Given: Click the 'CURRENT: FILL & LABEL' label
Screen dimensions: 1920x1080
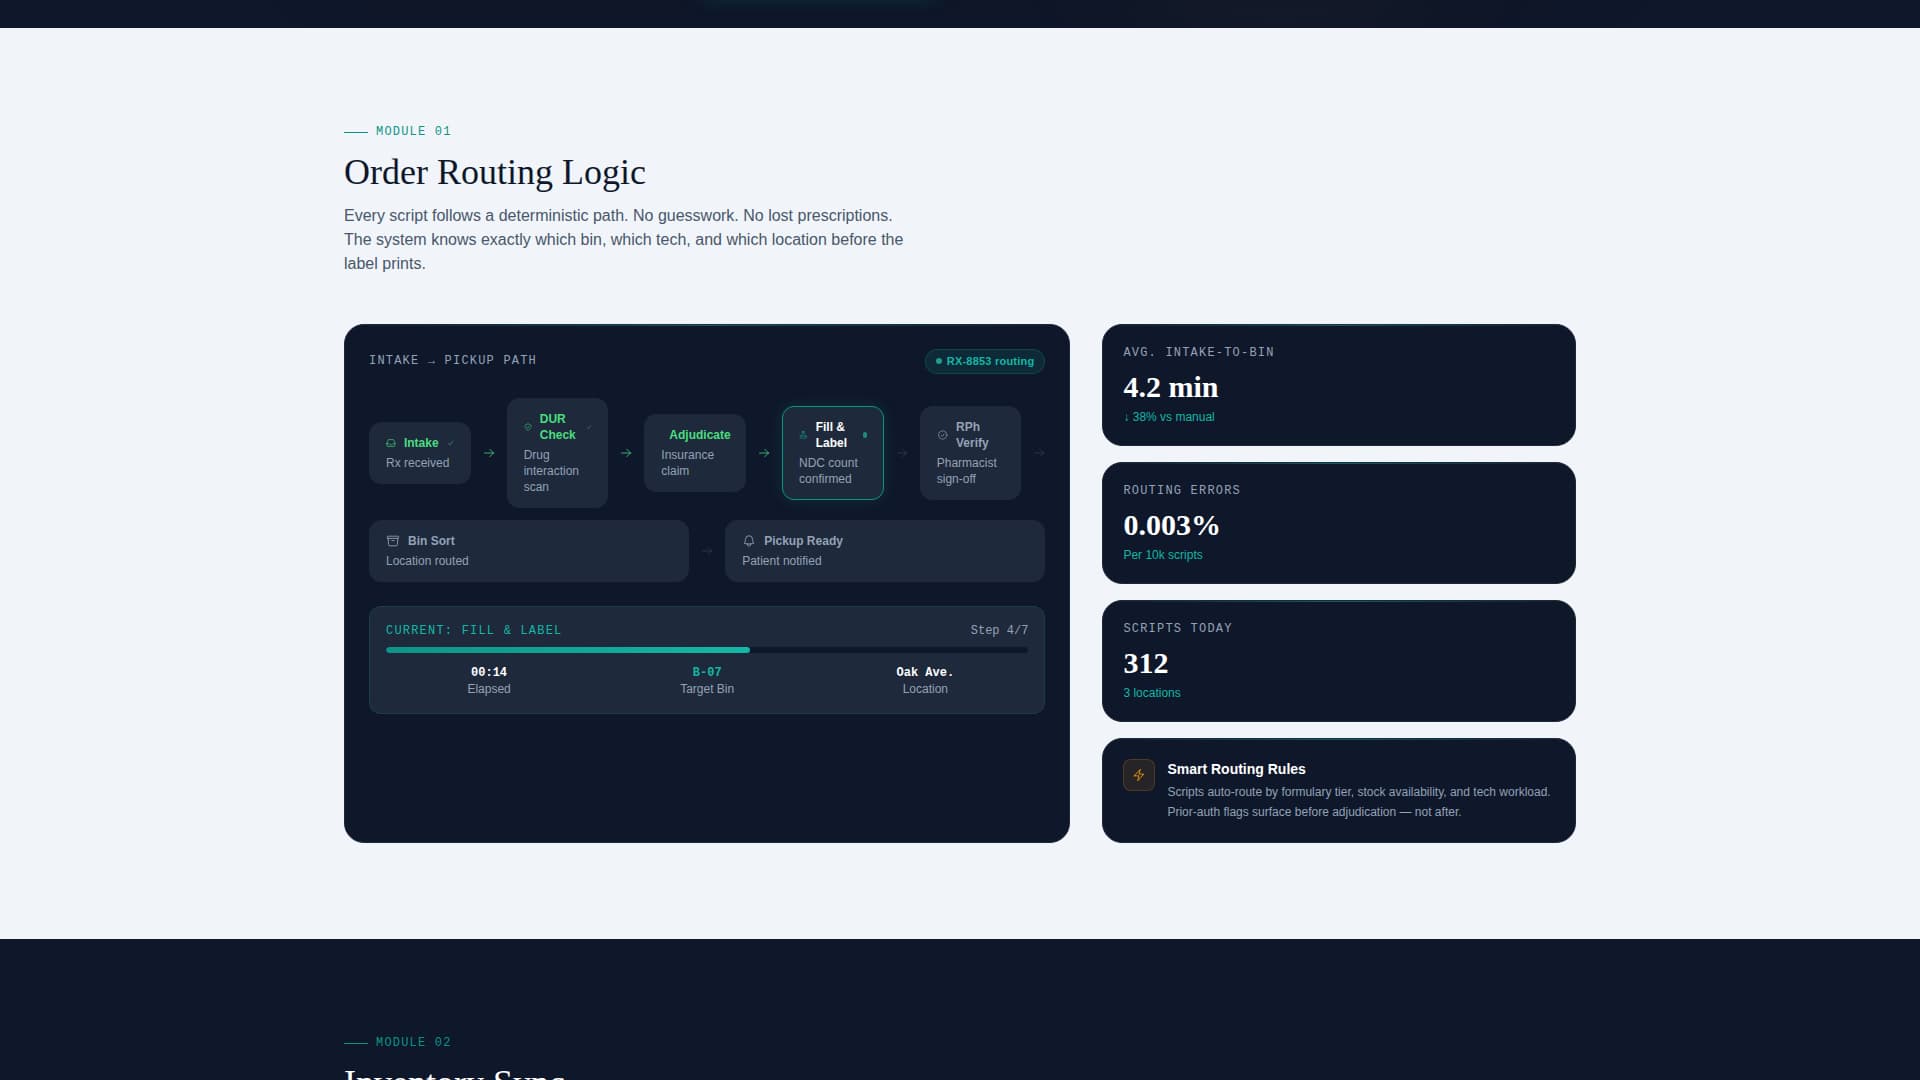Looking at the screenshot, I should [x=473, y=630].
